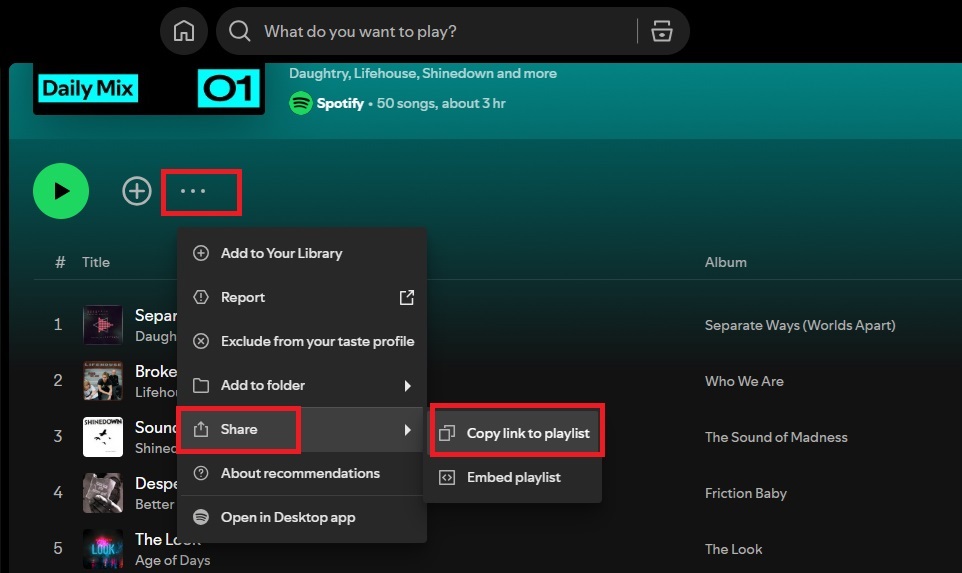This screenshot has height=573, width=962.
Task: Open the Lifehouse track 2 cover thumbnail
Action: [x=102, y=381]
